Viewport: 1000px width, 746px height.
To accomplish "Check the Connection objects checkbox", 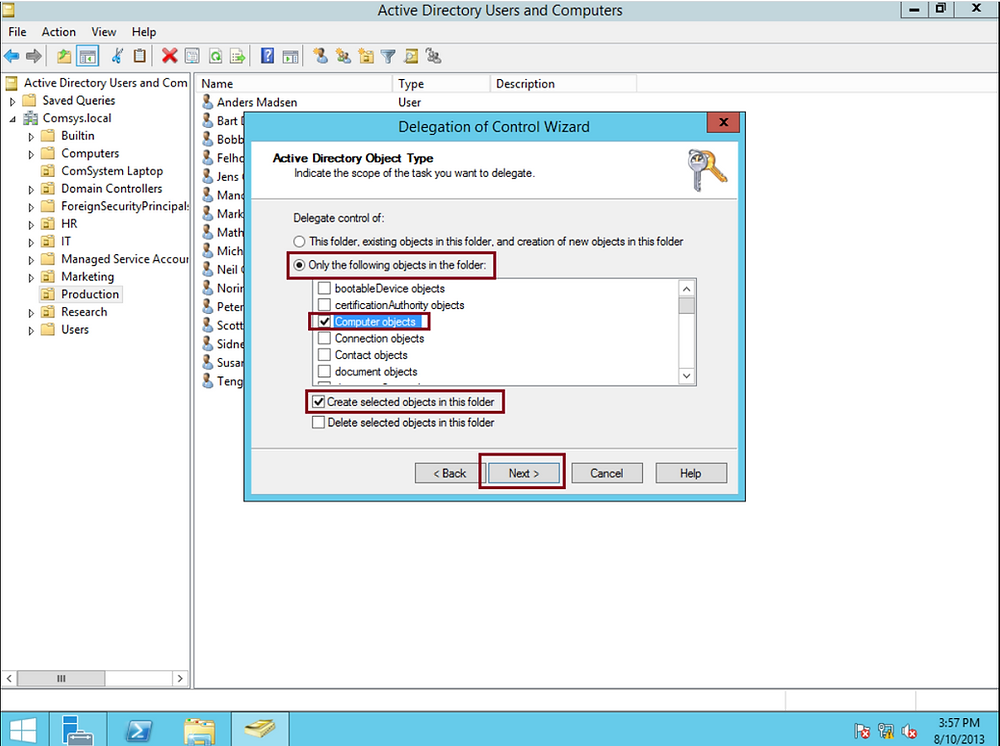I will 324,338.
